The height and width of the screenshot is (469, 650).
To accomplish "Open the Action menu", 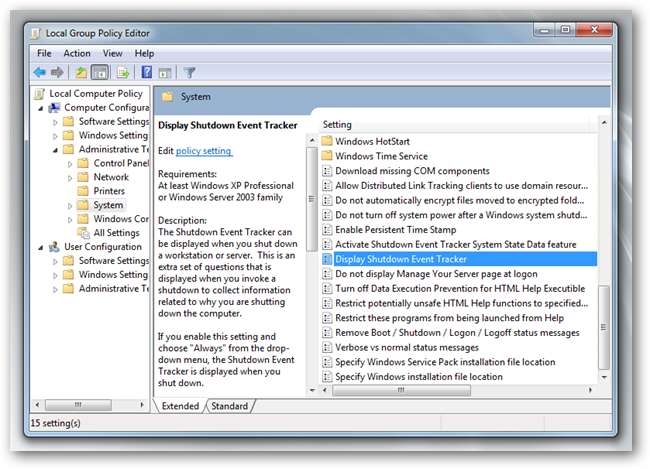I will click(x=77, y=53).
